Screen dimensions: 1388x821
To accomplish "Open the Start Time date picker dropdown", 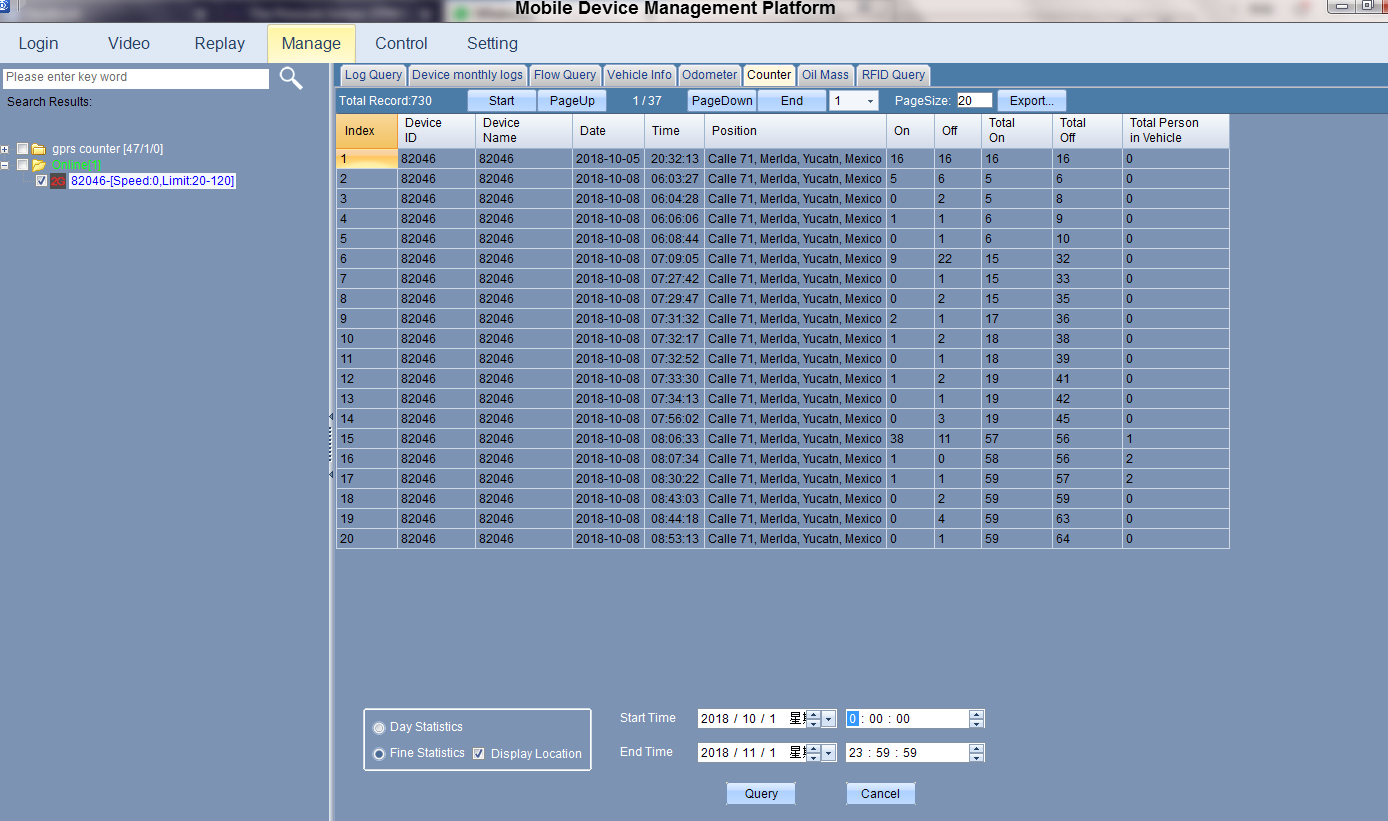I will 829,719.
